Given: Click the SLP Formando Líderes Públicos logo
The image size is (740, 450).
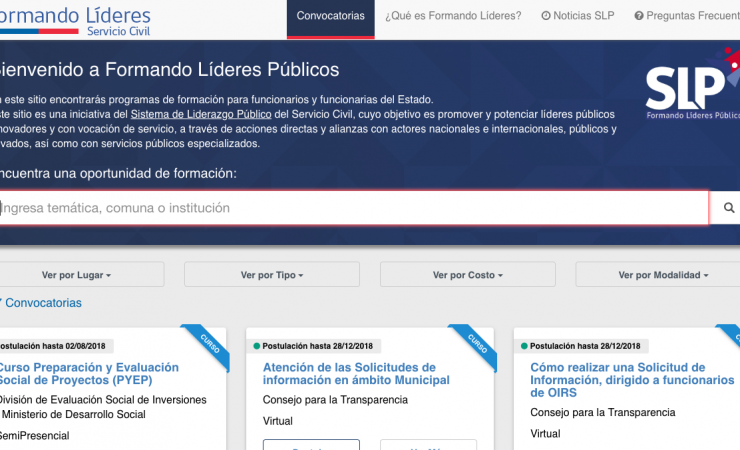Looking at the screenshot, I should [x=692, y=85].
